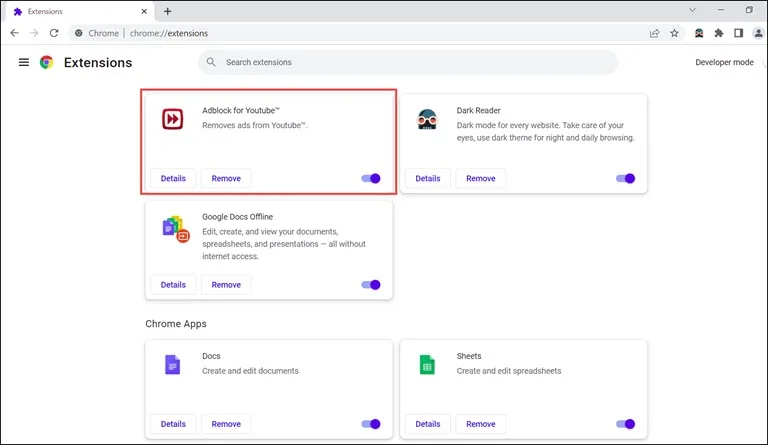
Task: Focus the Search extensions field
Action: coord(408,62)
